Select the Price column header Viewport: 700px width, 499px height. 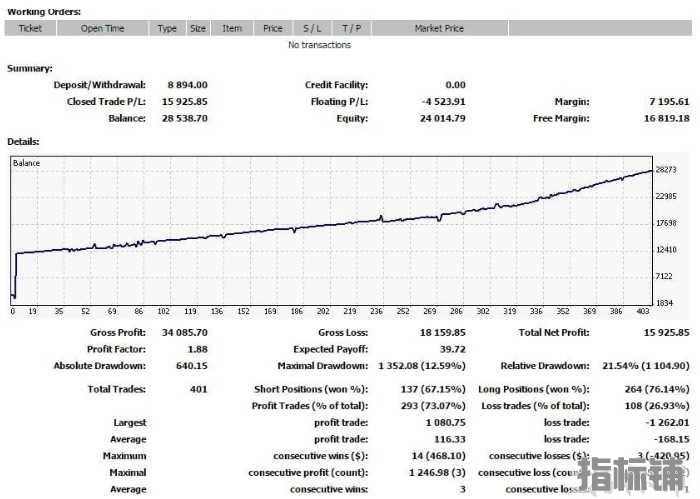(x=273, y=28)
